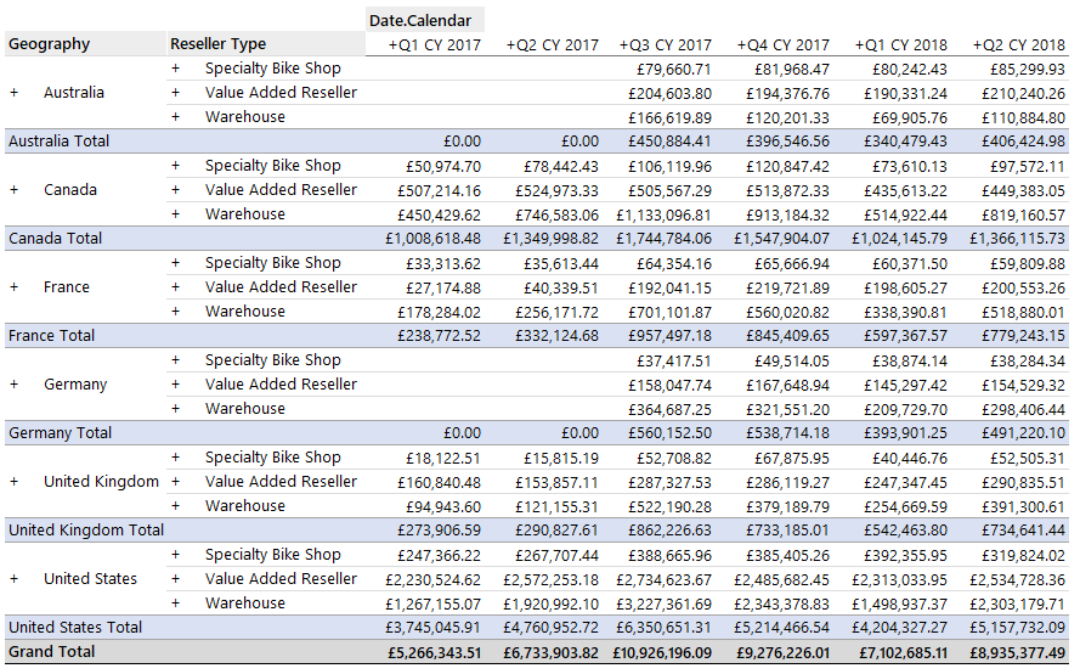
Task: Click the Geography column header
Action: click(x=50, y=44)
